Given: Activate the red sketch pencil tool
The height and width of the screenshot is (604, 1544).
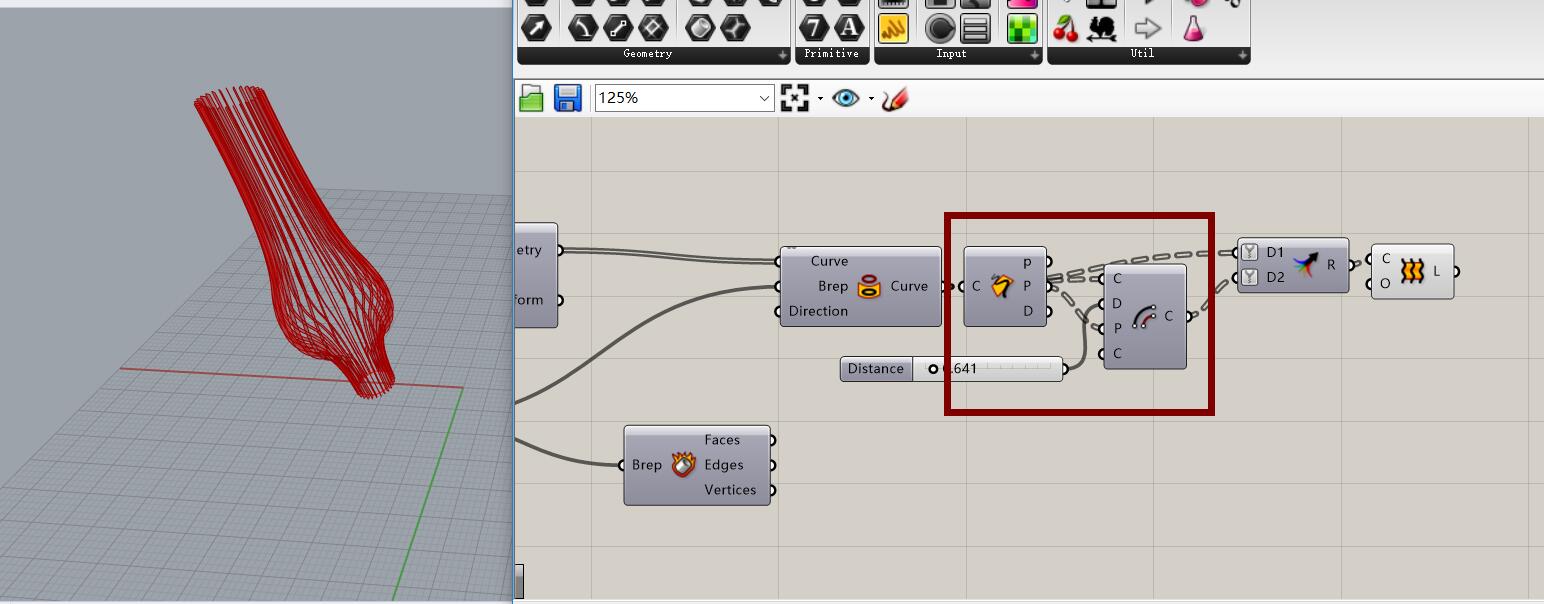Looking at the screenshot, I should click(x=895, y=98).
